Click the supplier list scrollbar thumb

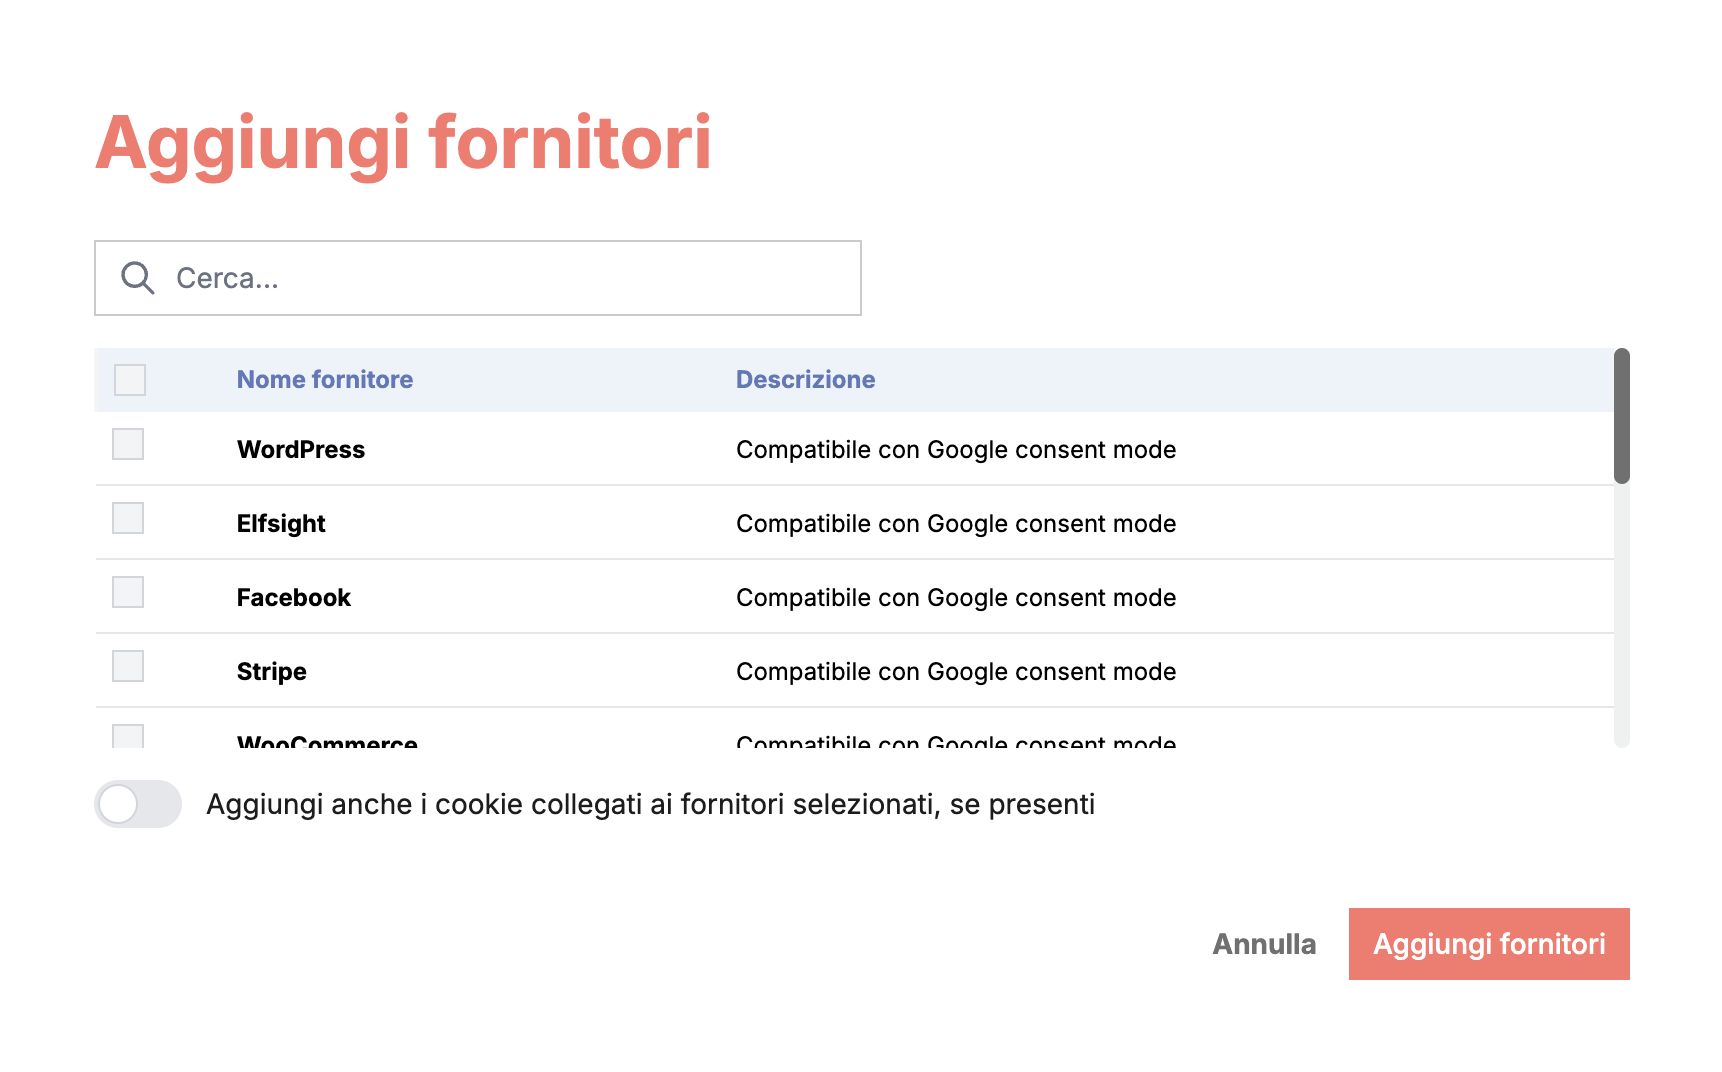(1622, 416)
